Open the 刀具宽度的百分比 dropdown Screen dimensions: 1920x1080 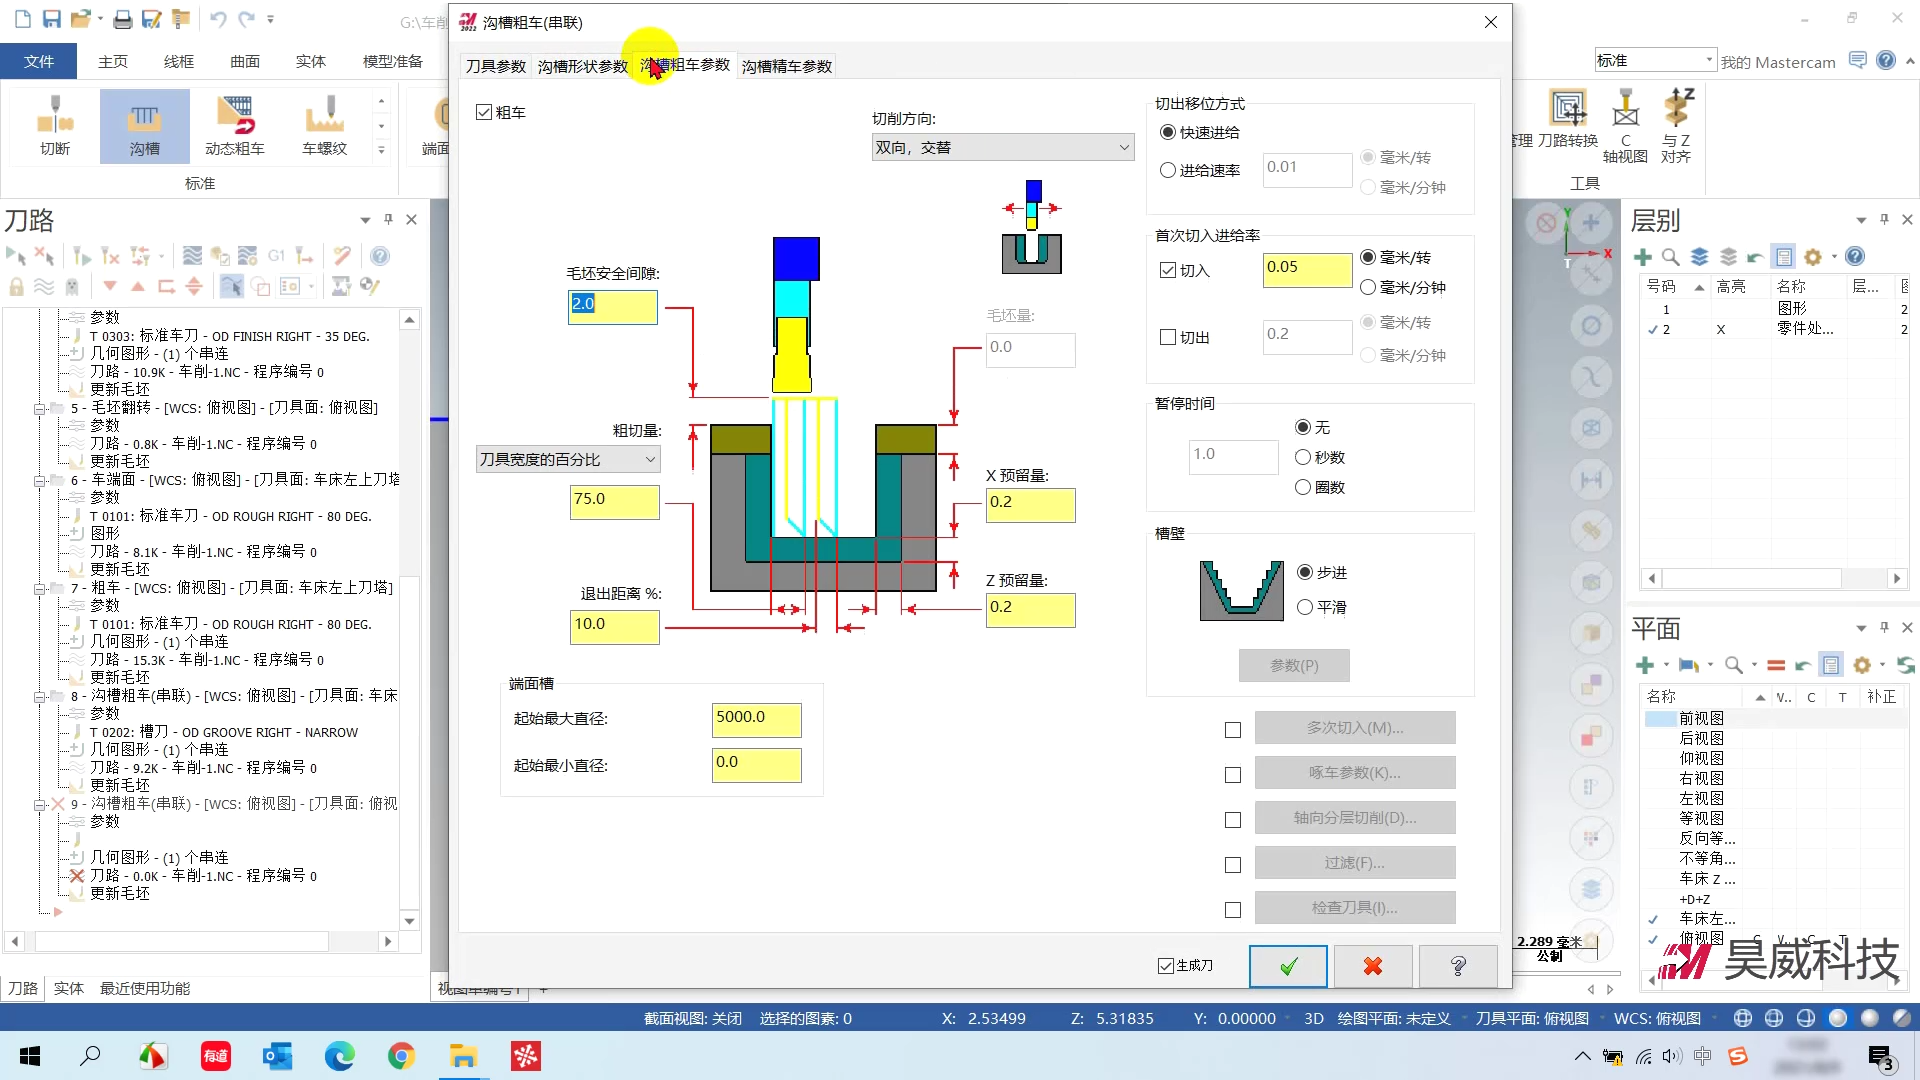[568, 460]
